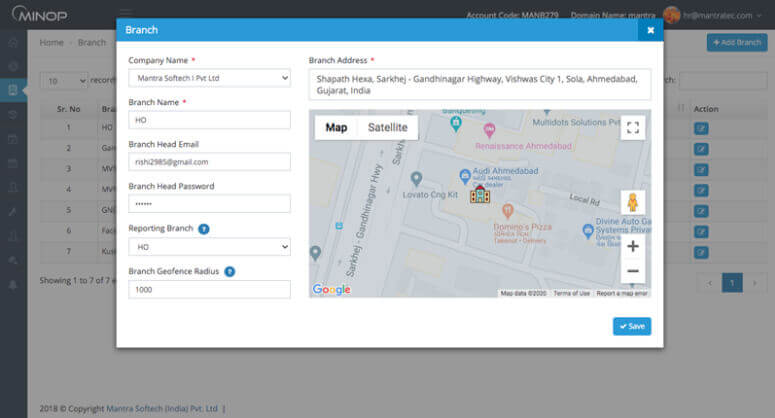
Task: Click branch location marker on map
Action: pos(480,194)
